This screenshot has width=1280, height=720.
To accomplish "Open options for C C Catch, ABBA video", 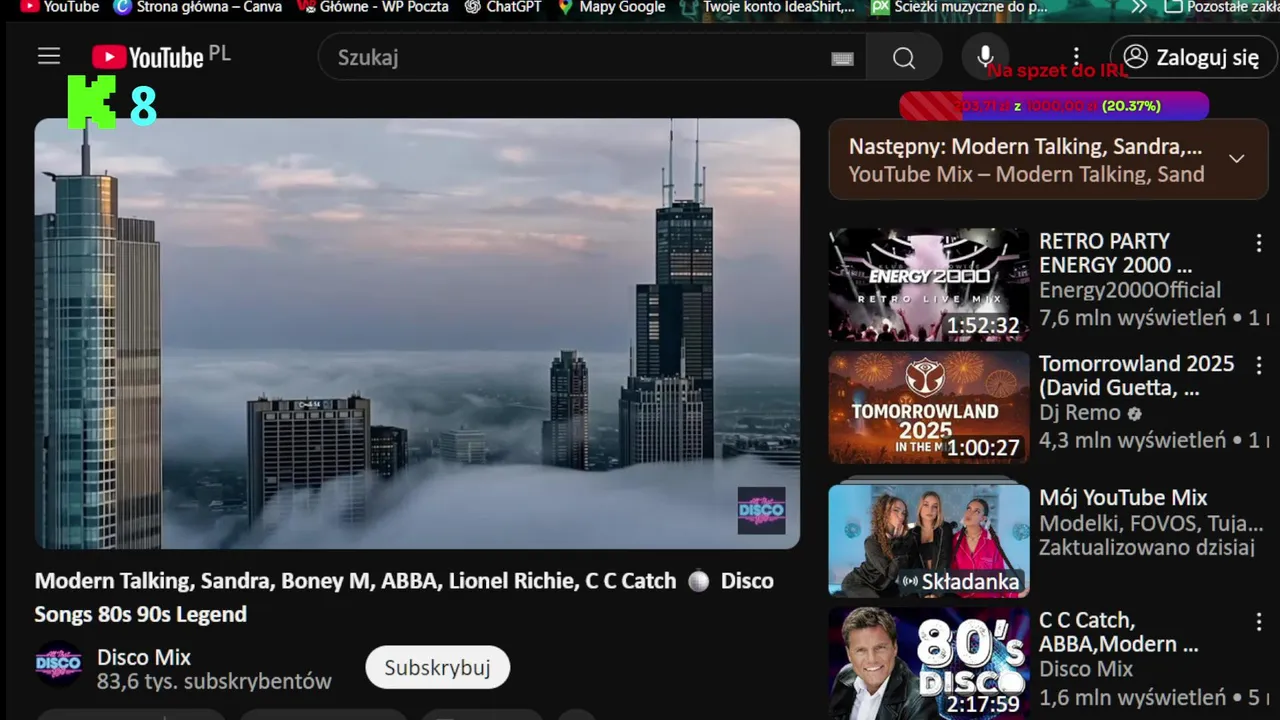I will coord(1258,621).
